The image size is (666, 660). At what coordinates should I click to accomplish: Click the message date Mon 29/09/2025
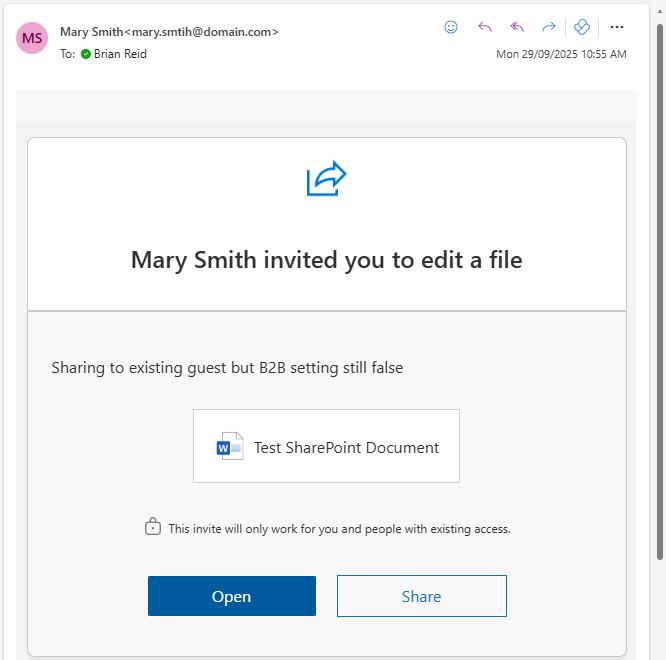pos(561,54)
